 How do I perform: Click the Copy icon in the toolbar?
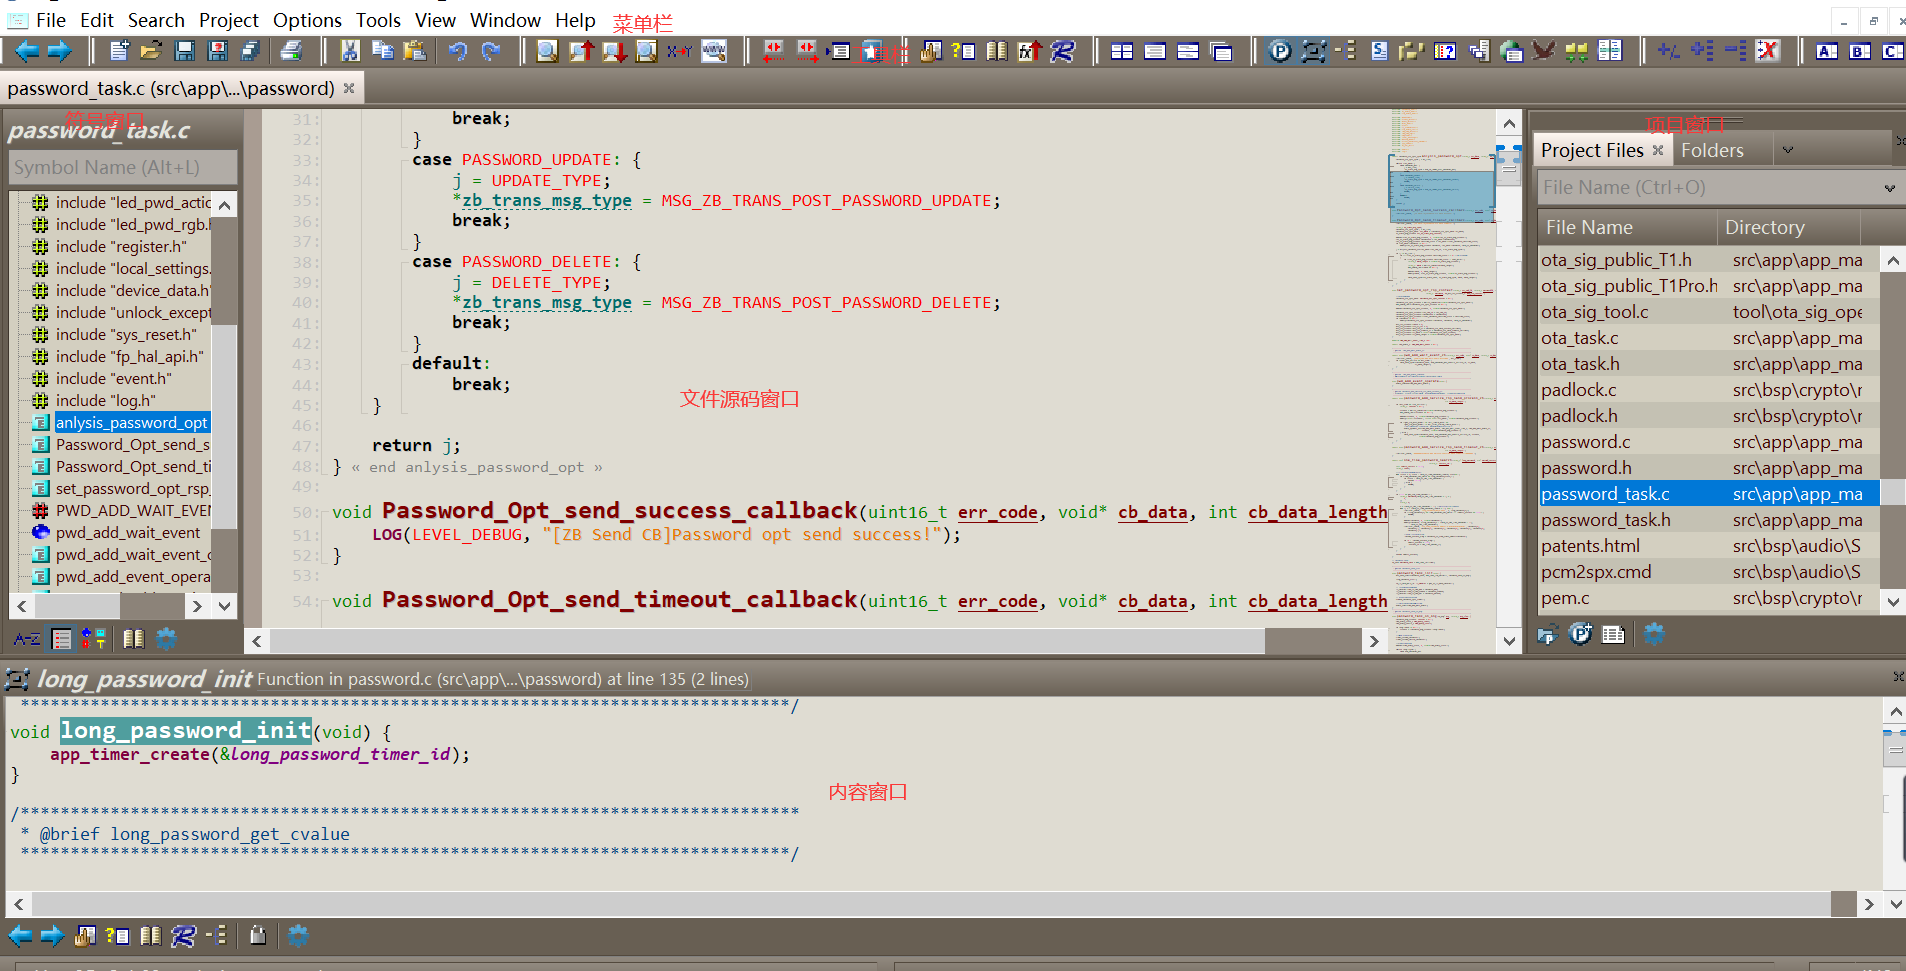tap(382, 51)
